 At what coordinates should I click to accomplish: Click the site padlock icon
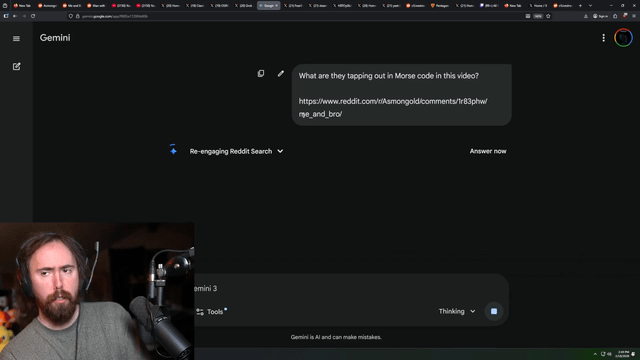pyautogui.click(x=78, y=16)
